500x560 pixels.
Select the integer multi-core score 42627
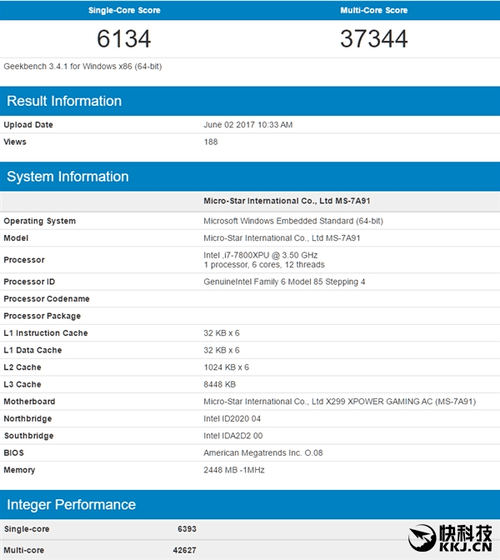click(185, 550)
